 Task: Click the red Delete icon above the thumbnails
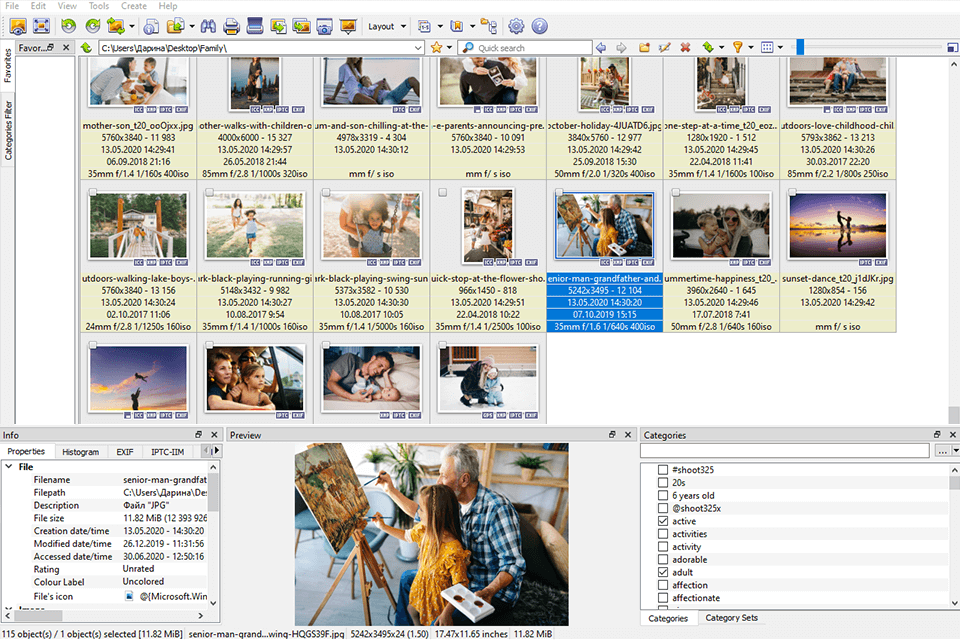click(684, 47)
